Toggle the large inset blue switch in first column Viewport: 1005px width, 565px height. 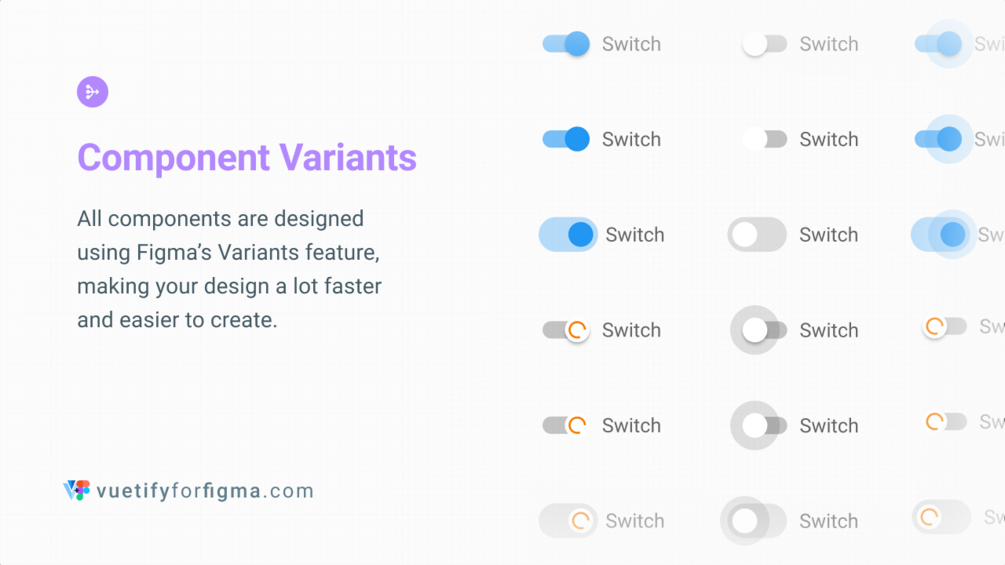[x=568, y=235]
